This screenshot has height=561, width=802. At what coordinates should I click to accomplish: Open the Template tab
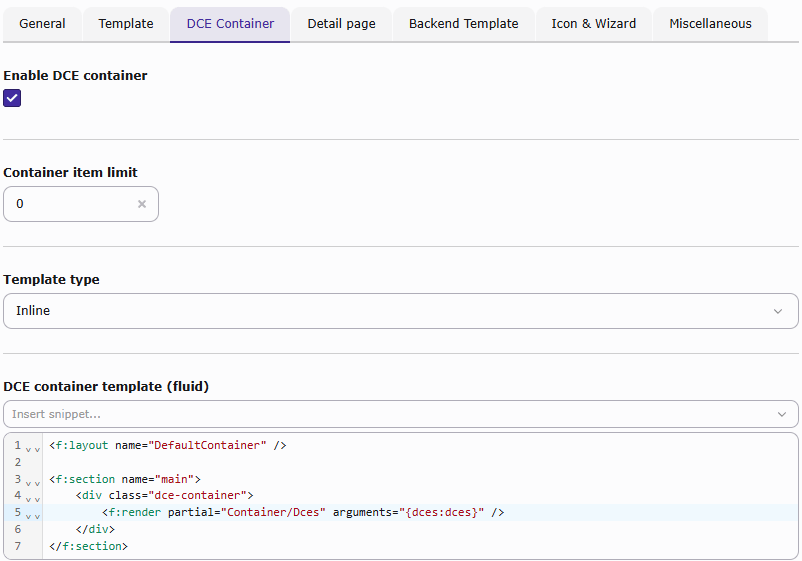point(126,24)
